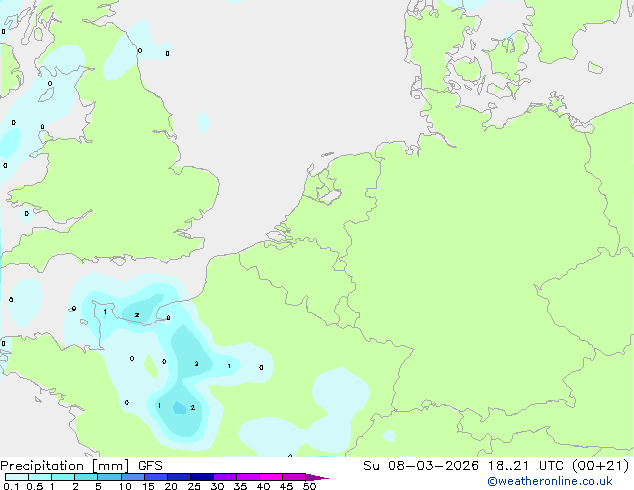Select the 'GFS' model label
The height and width of the screenshot is (490, 634).
[150, 466]
